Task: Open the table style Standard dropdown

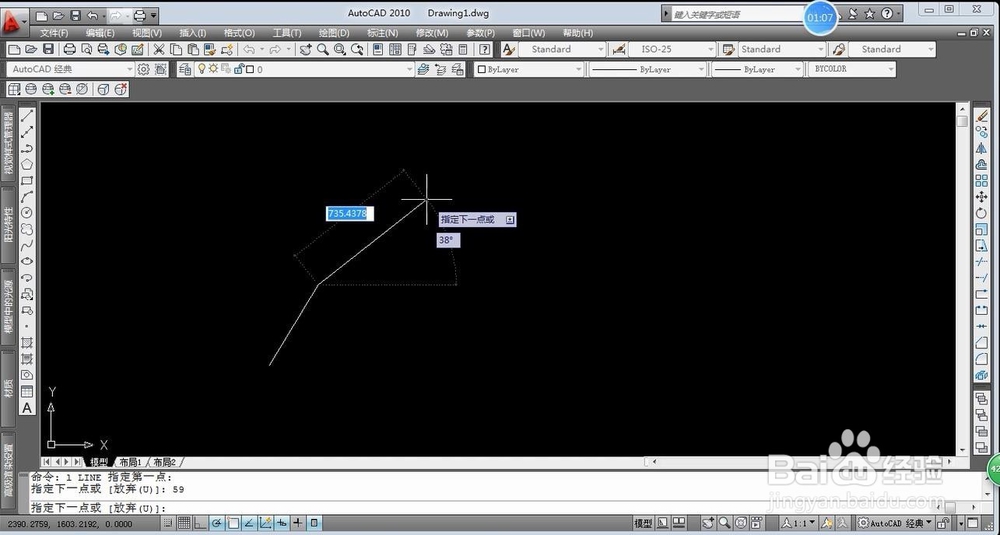Action: click(783, 49)
